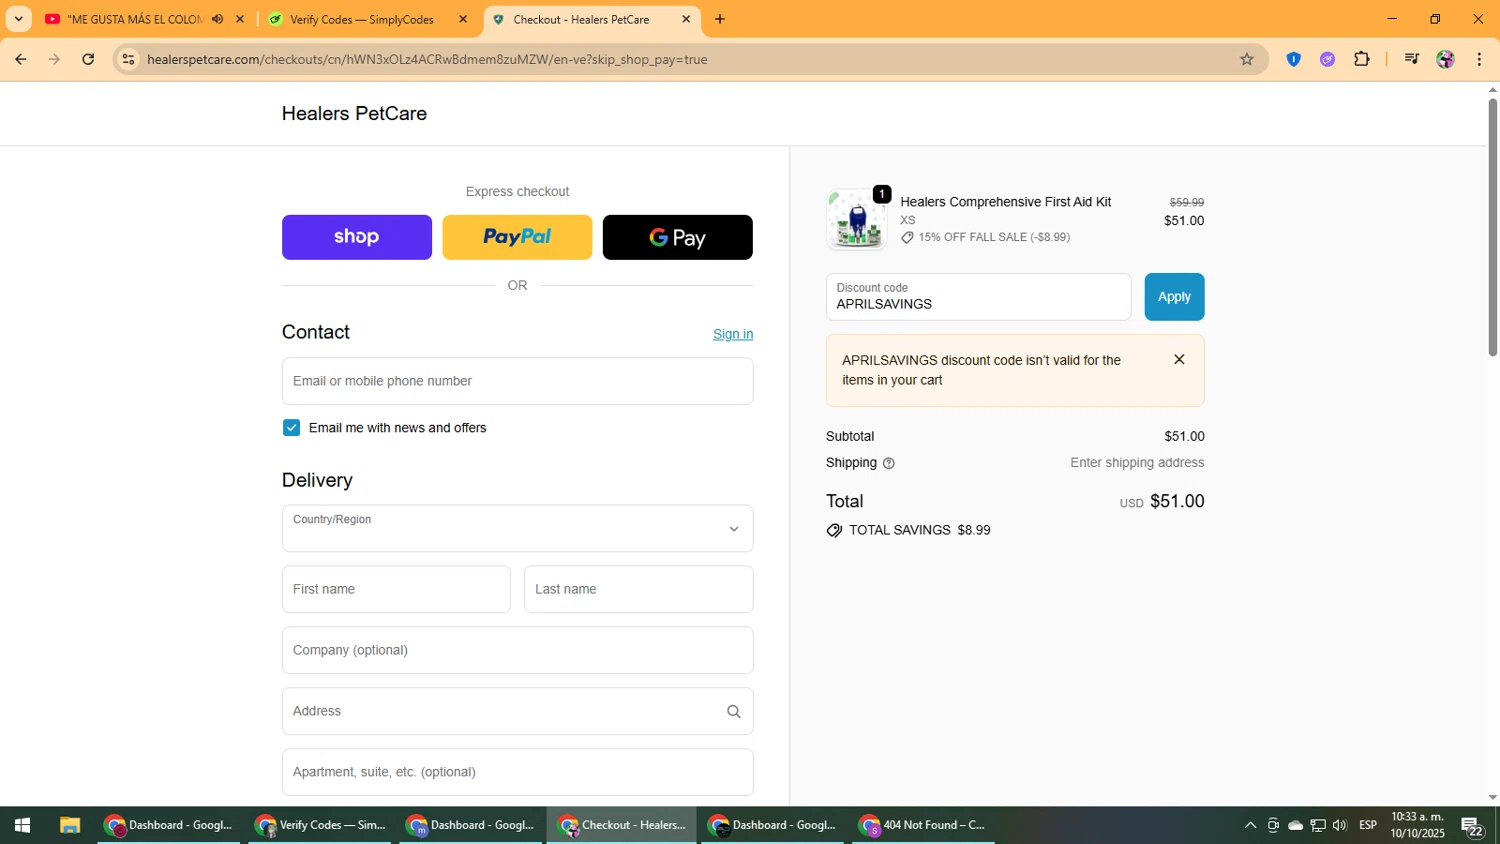Open a new browser tab
The width and height of the screenshot is (1500, 844).
point(720,19)
